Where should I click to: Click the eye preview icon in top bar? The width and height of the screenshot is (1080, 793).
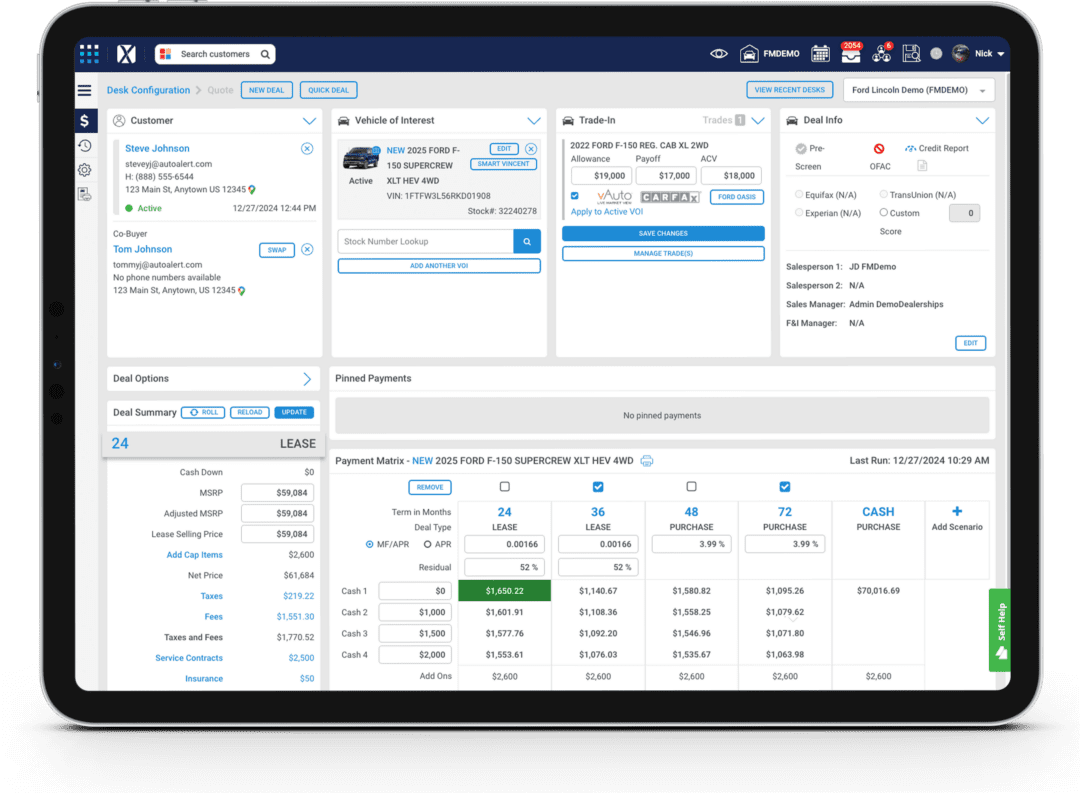pos(718,53)
